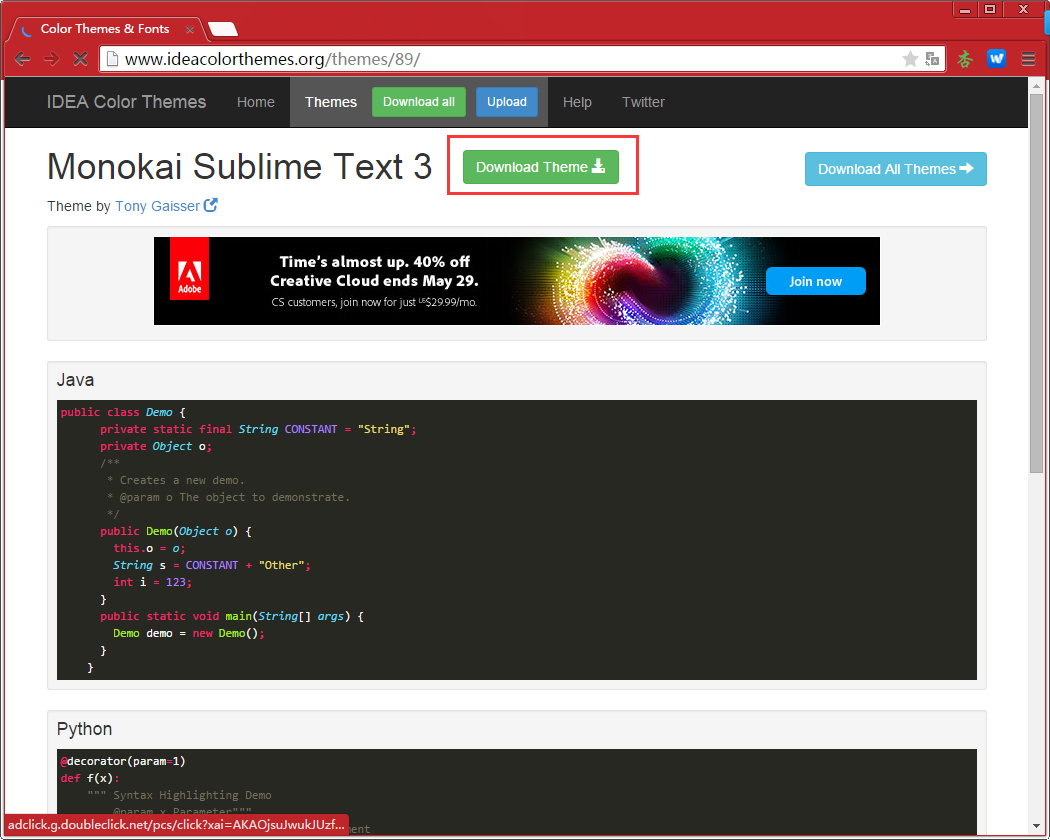Click the browser back arrow

click(22, 59)
